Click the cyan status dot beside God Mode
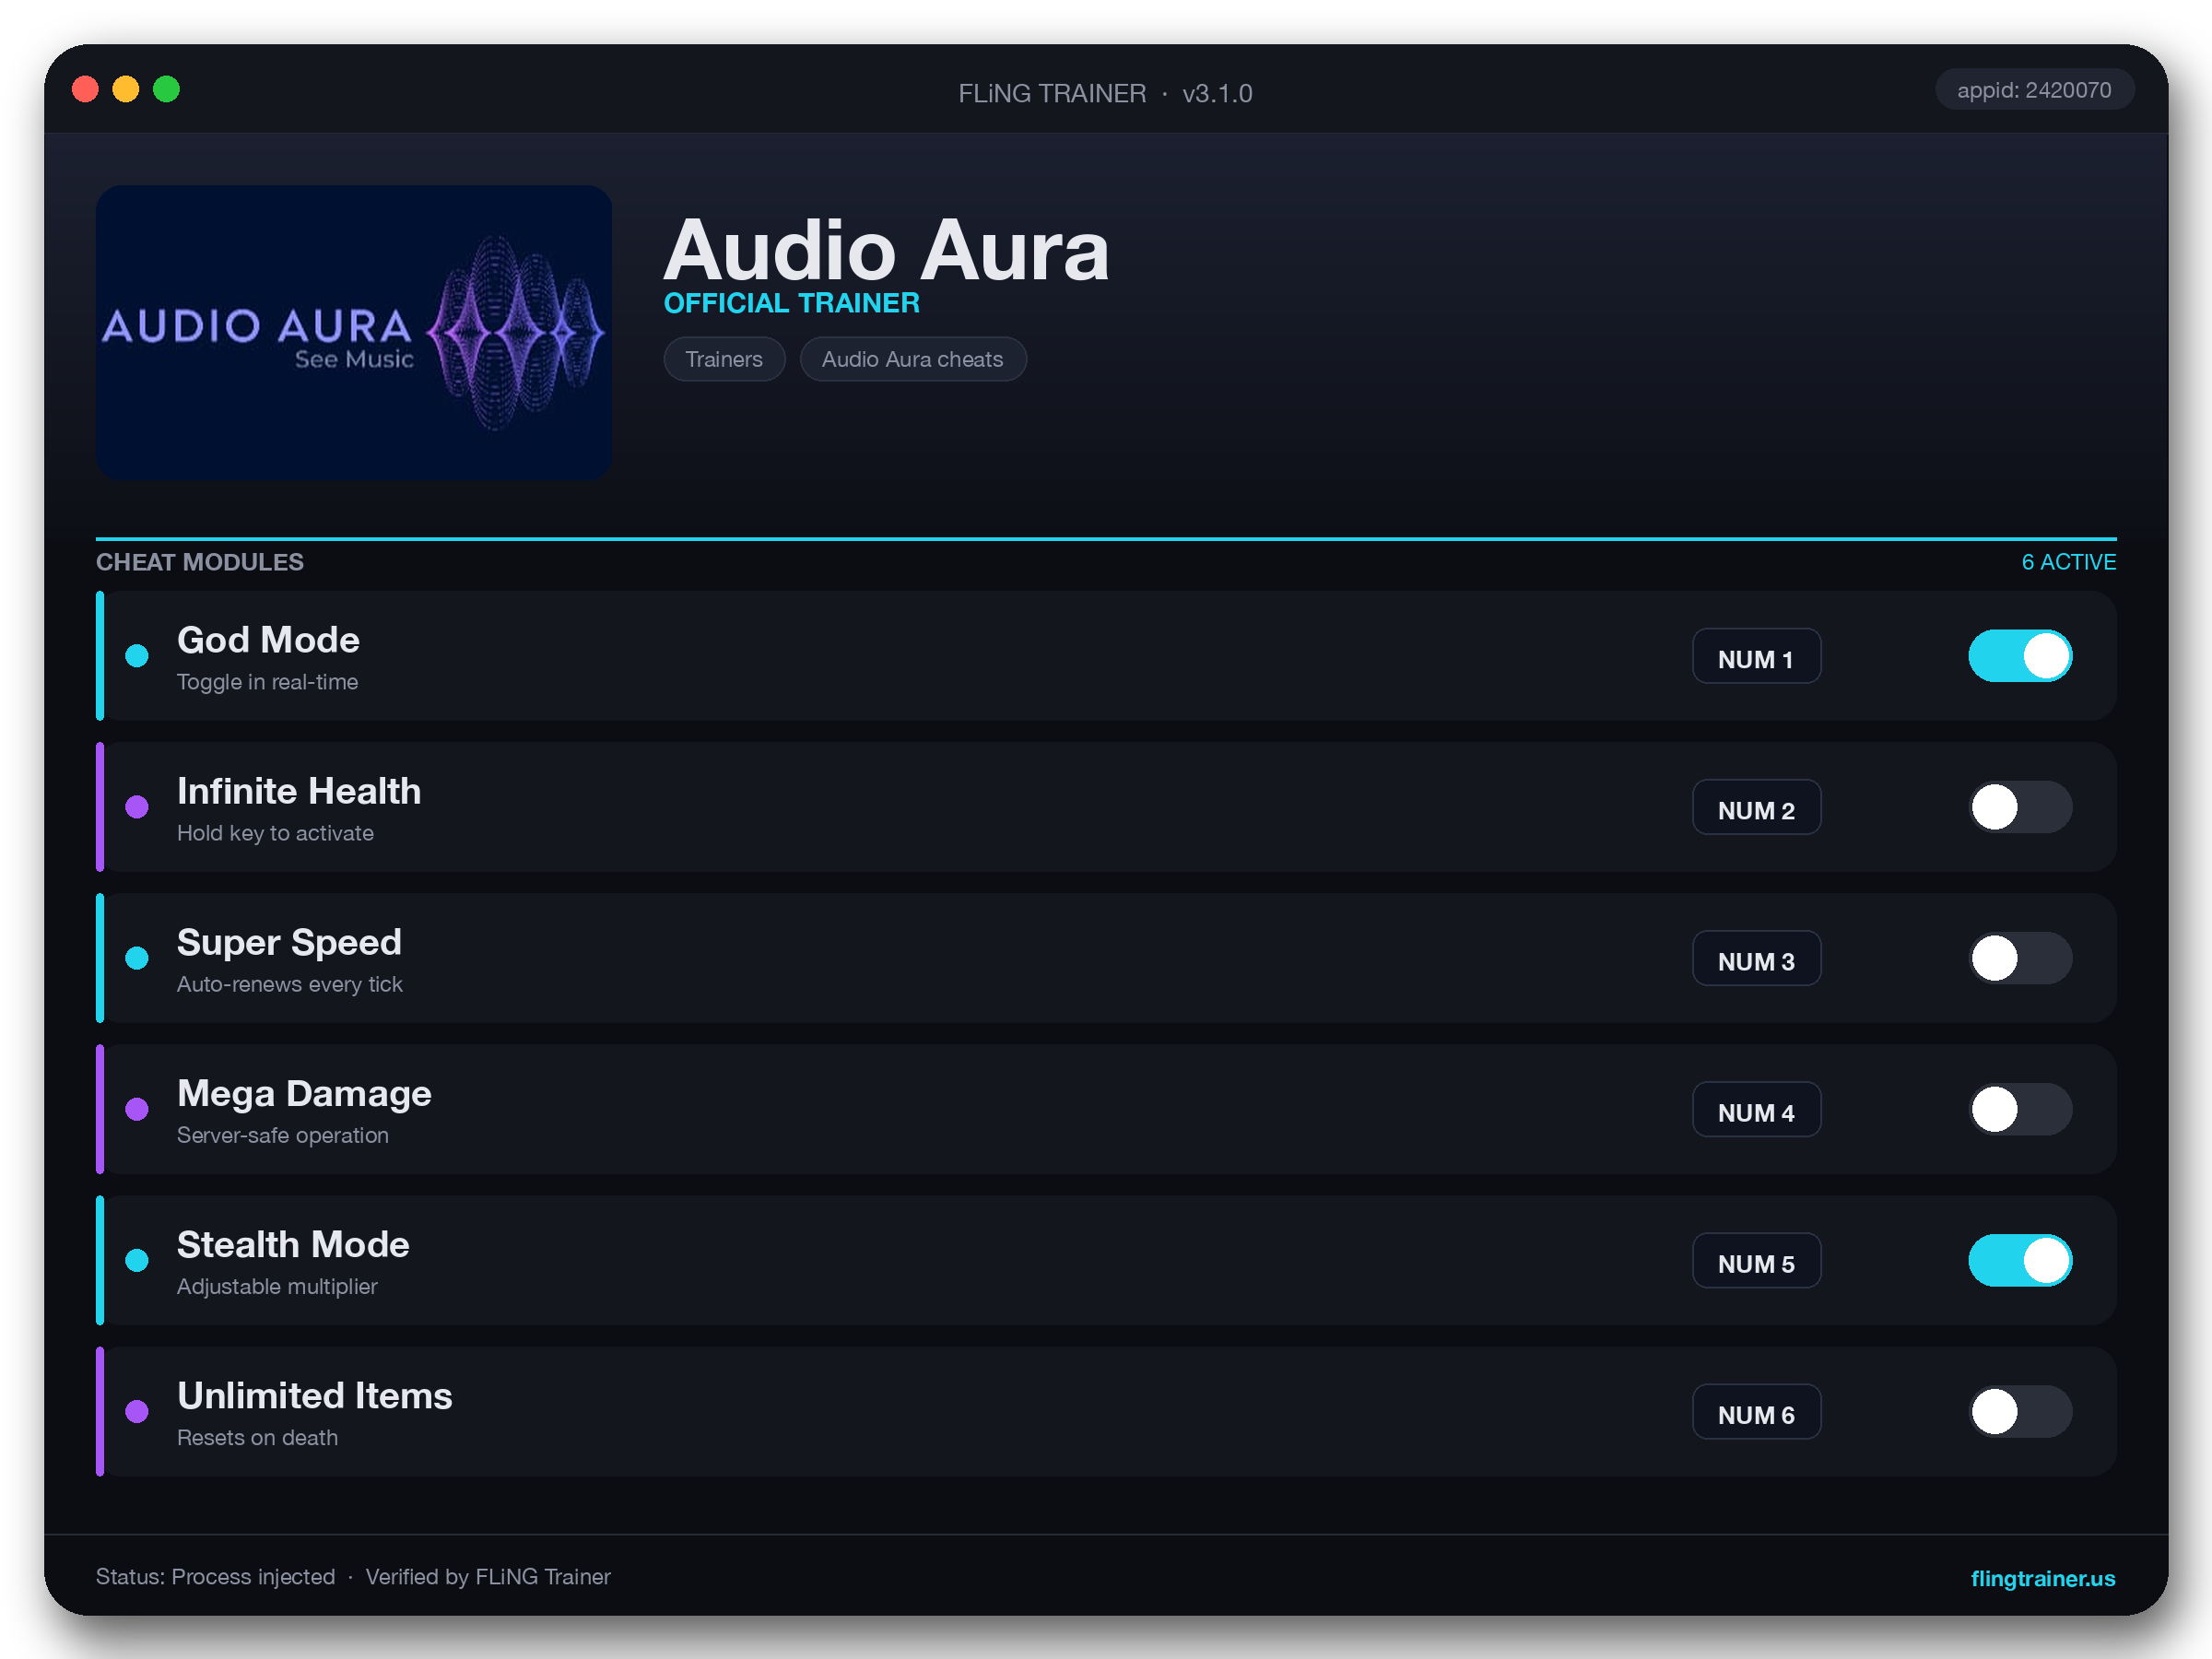Image resolution: width=2212 pixels, height=1659 pixels. coord(137,656)
